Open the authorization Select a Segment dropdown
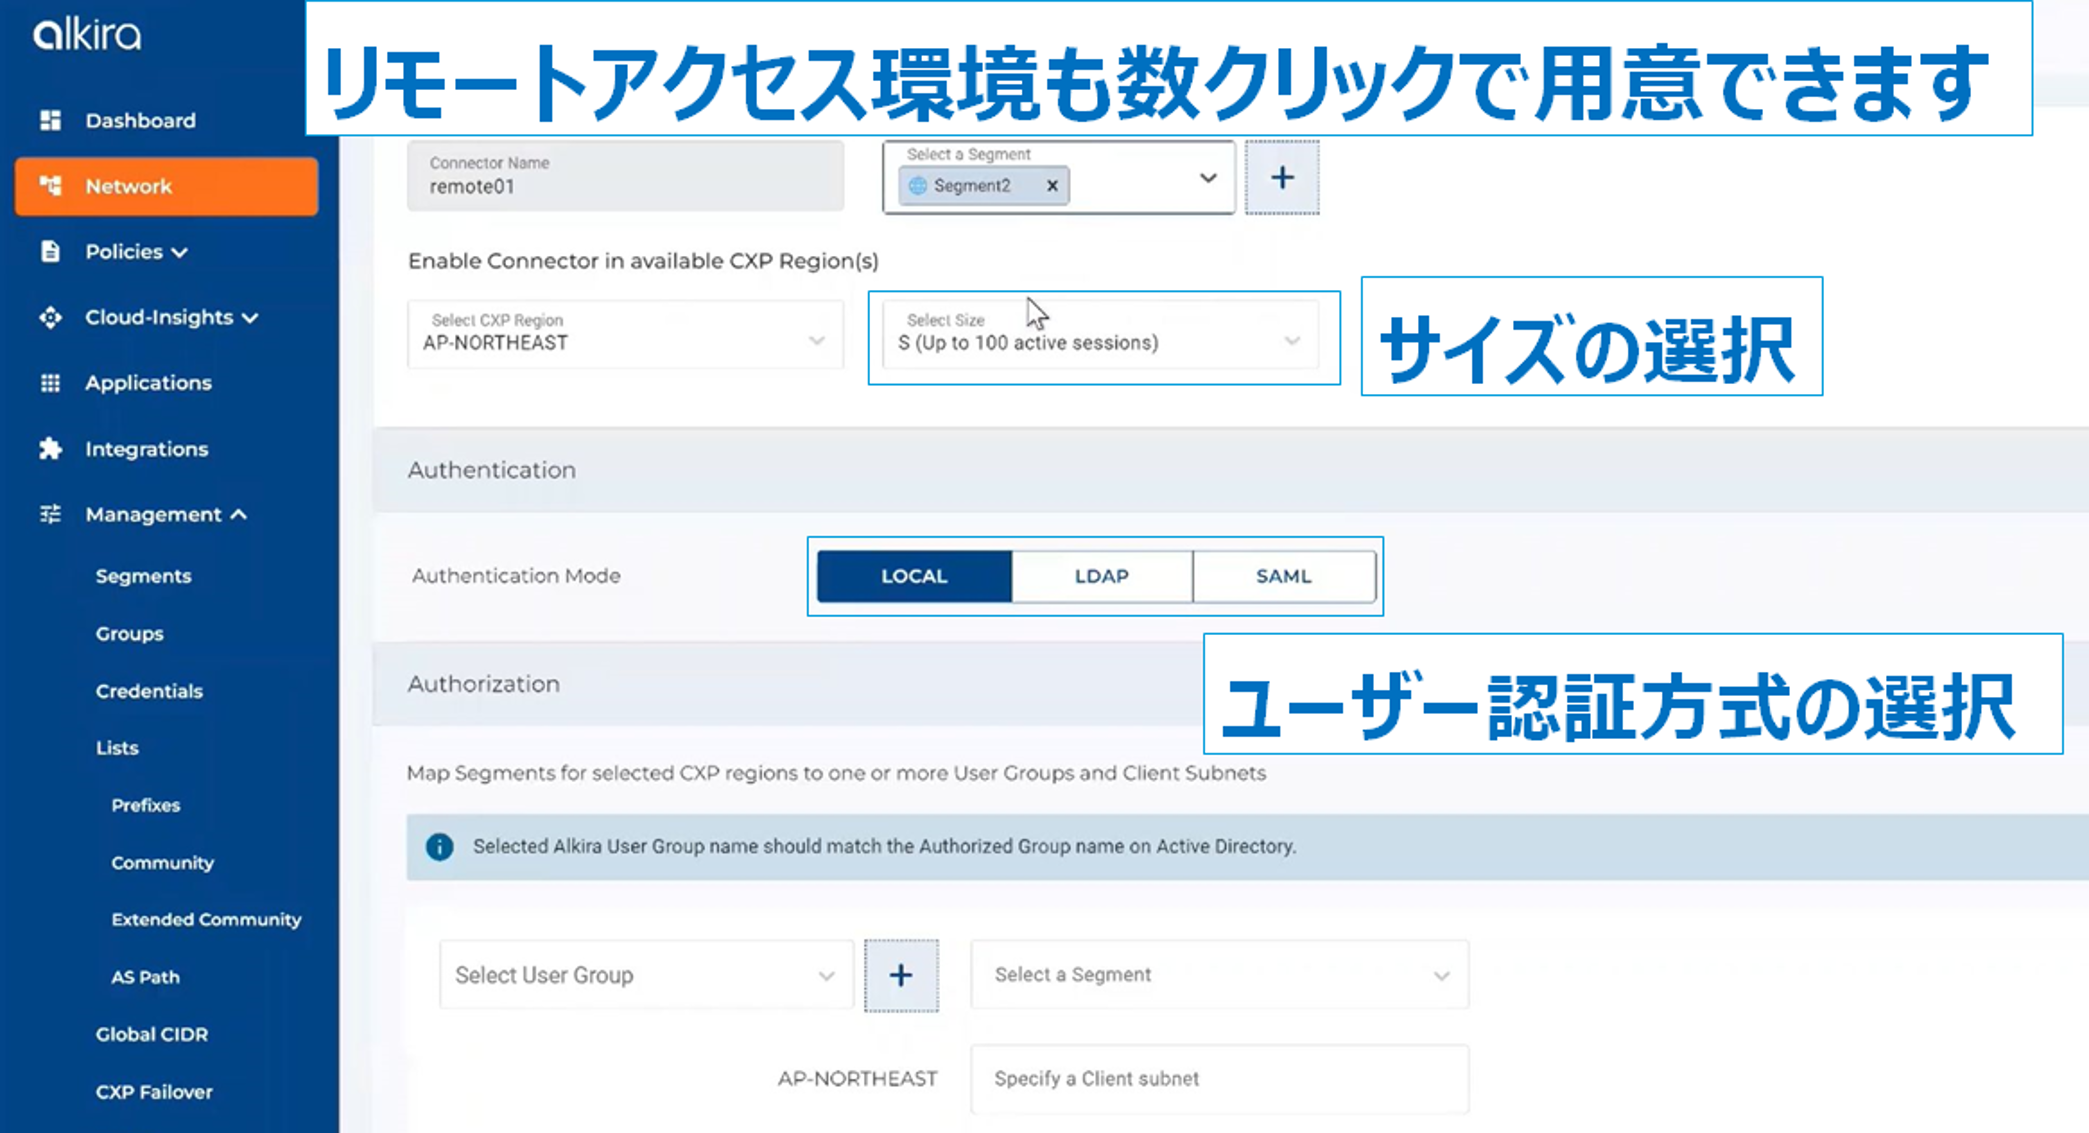 pyautogui.click(x=1219, y=975)
